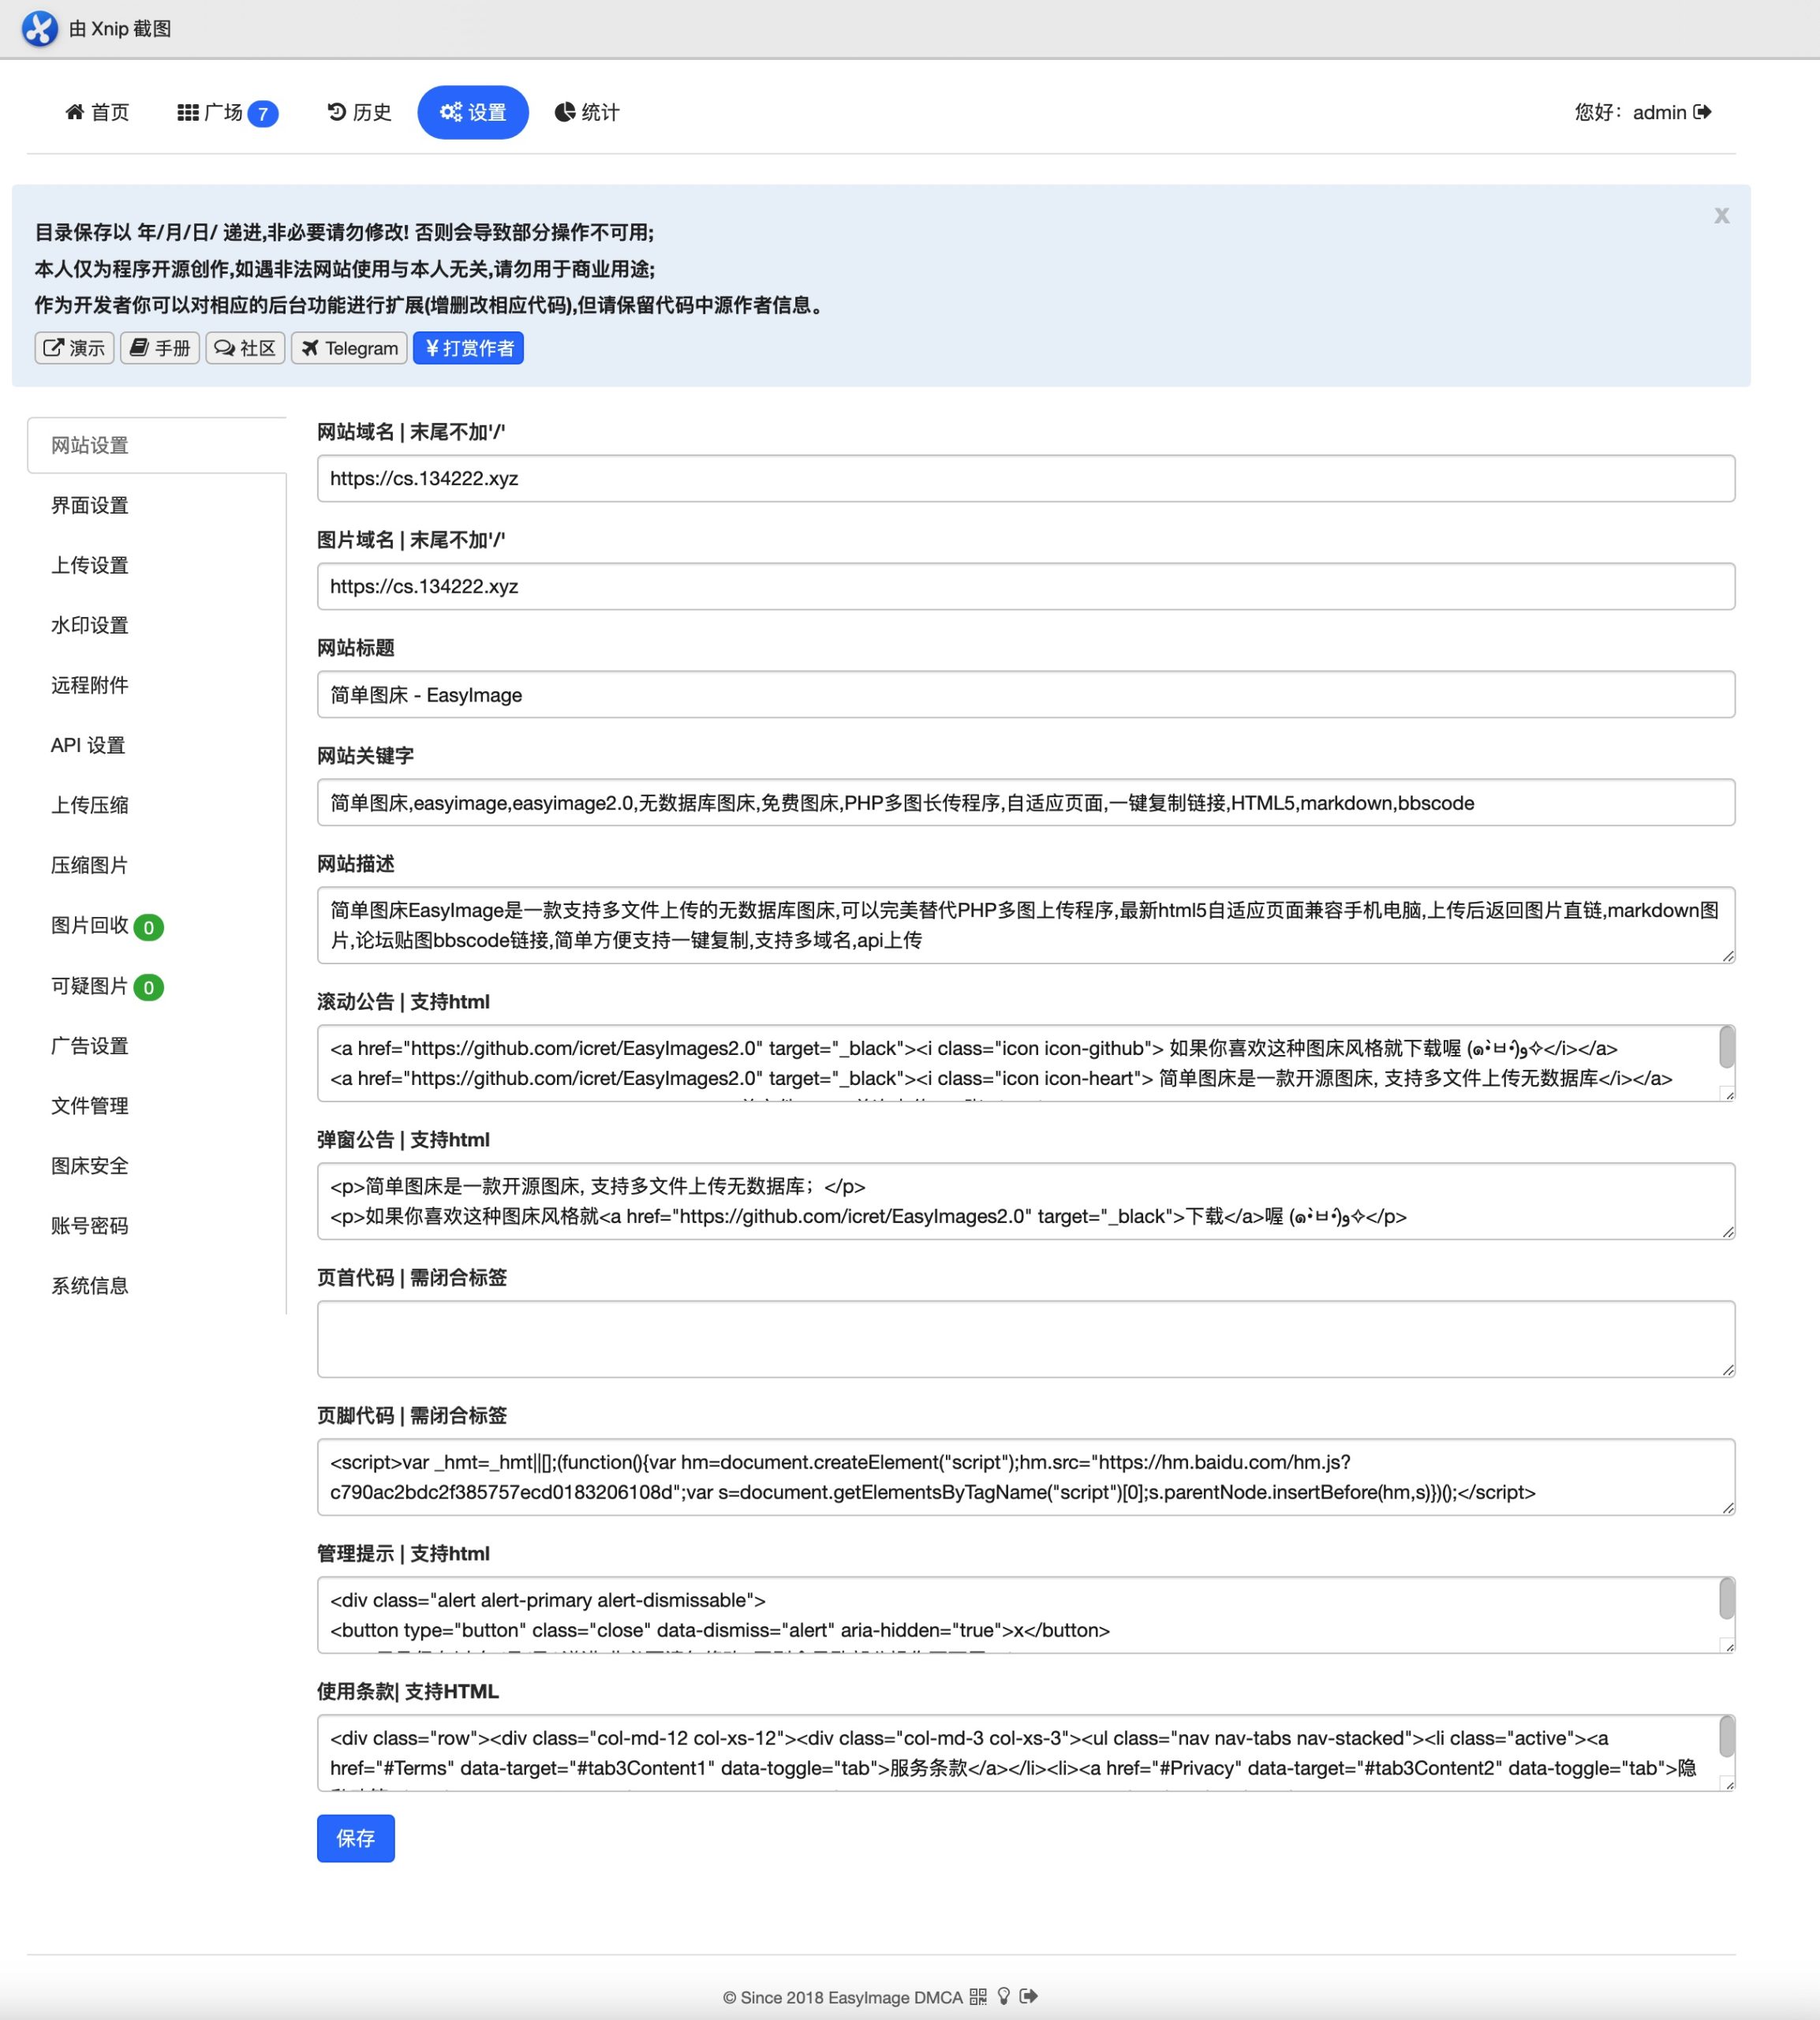Open the 历史 history page
Screen dimensions: 1820x2020
point(359,112)
